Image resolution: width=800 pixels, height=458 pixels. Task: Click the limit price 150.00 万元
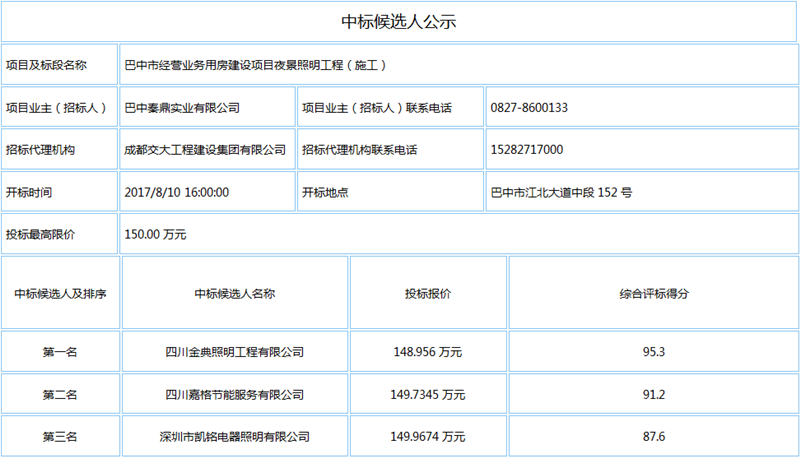[x=156, y=234]
